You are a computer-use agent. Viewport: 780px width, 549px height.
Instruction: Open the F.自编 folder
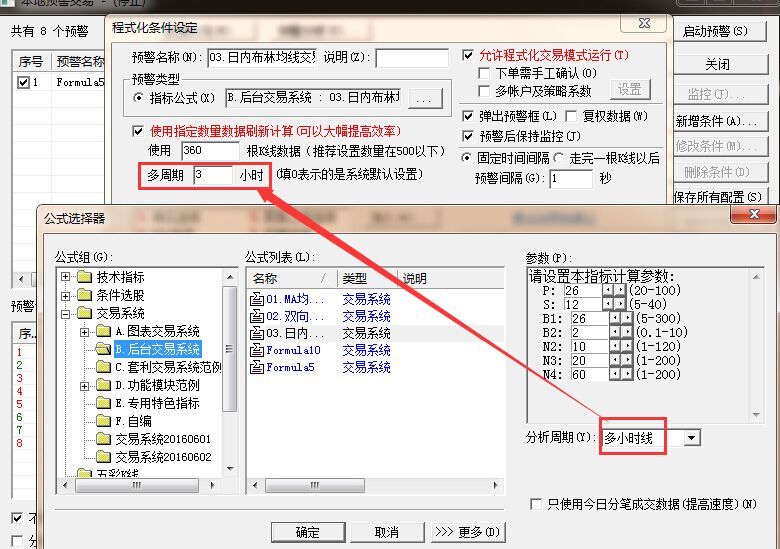point(104,421)
